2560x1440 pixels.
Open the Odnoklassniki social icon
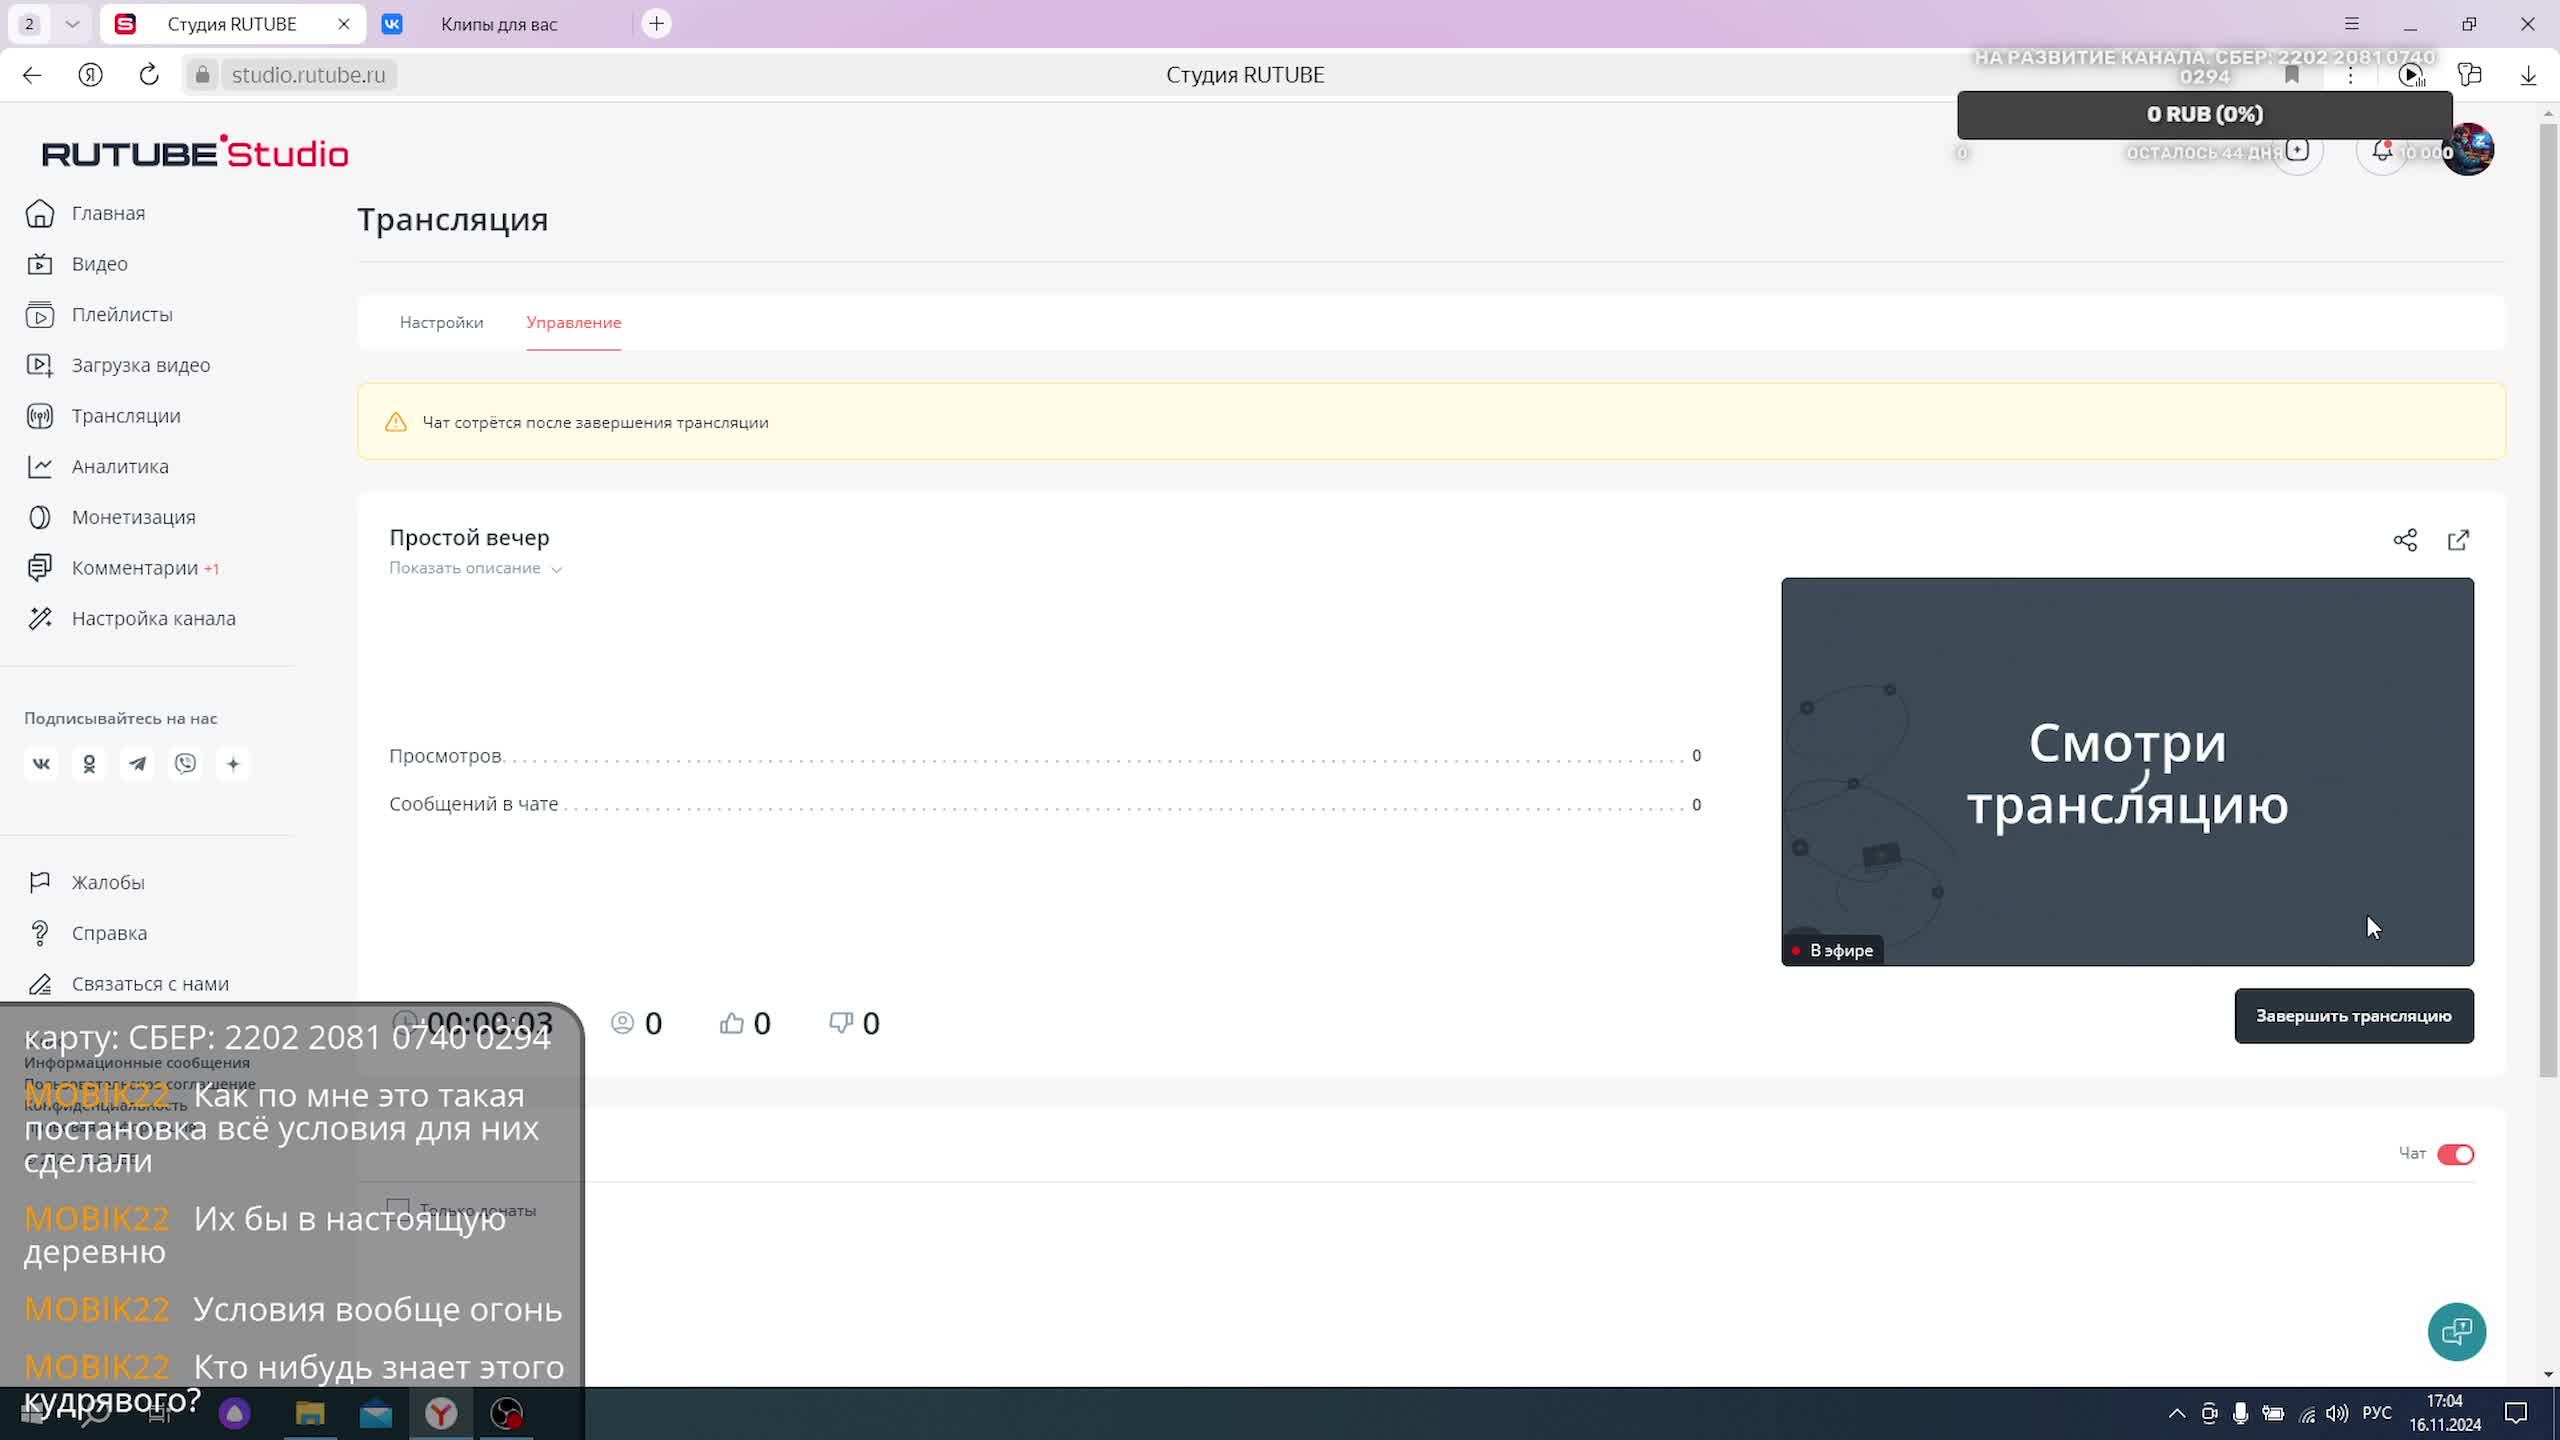point(89,764)
